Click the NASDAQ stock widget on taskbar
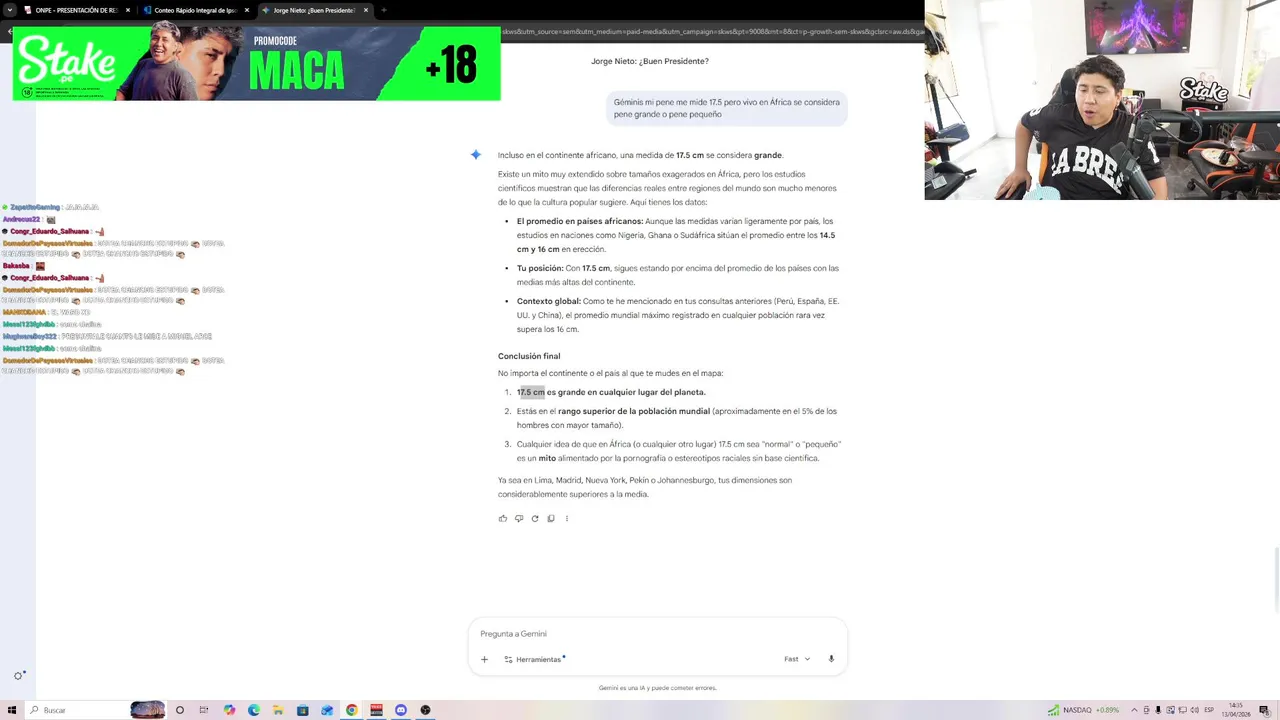Image resolution: width=1280 pixels, height=720 pixels. (x=1083, y=710)
